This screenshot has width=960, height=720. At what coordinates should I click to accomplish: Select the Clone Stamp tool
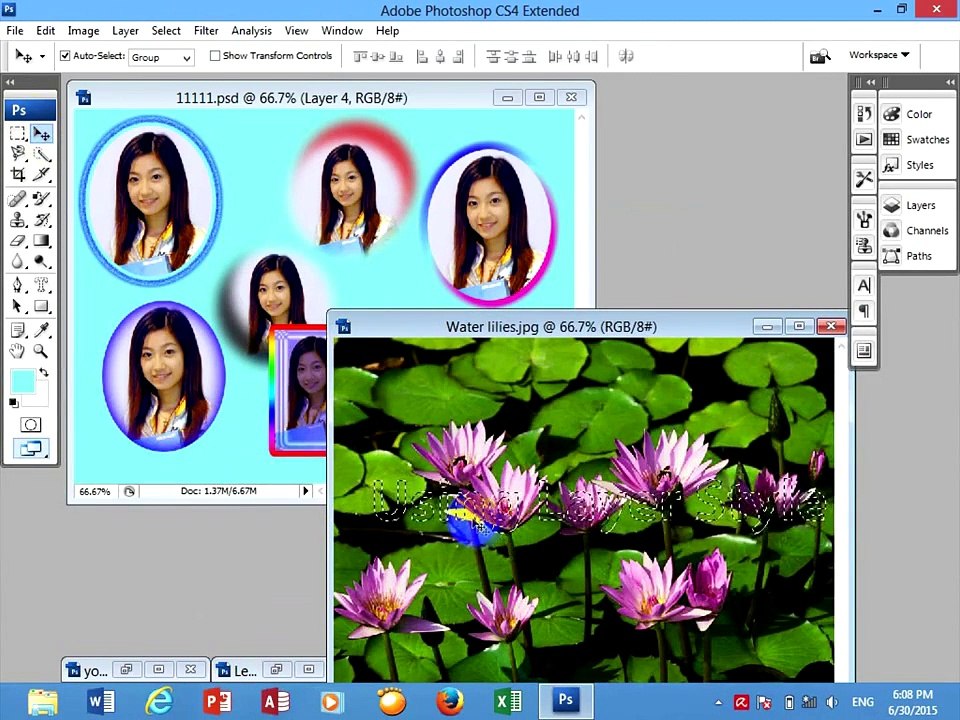click(x=18, y=220)
